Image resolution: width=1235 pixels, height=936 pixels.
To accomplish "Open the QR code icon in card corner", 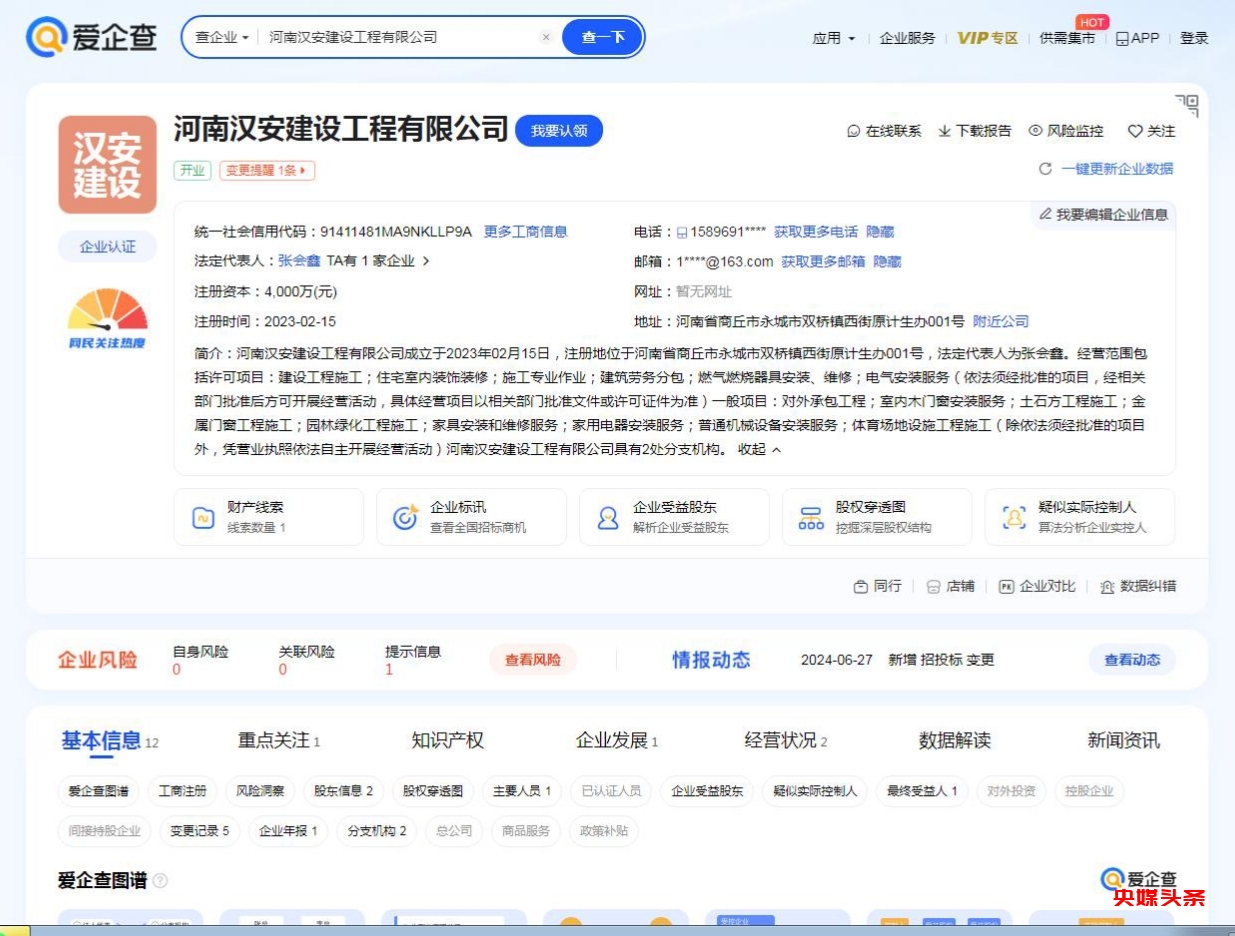I will (x=1187, y=105).
